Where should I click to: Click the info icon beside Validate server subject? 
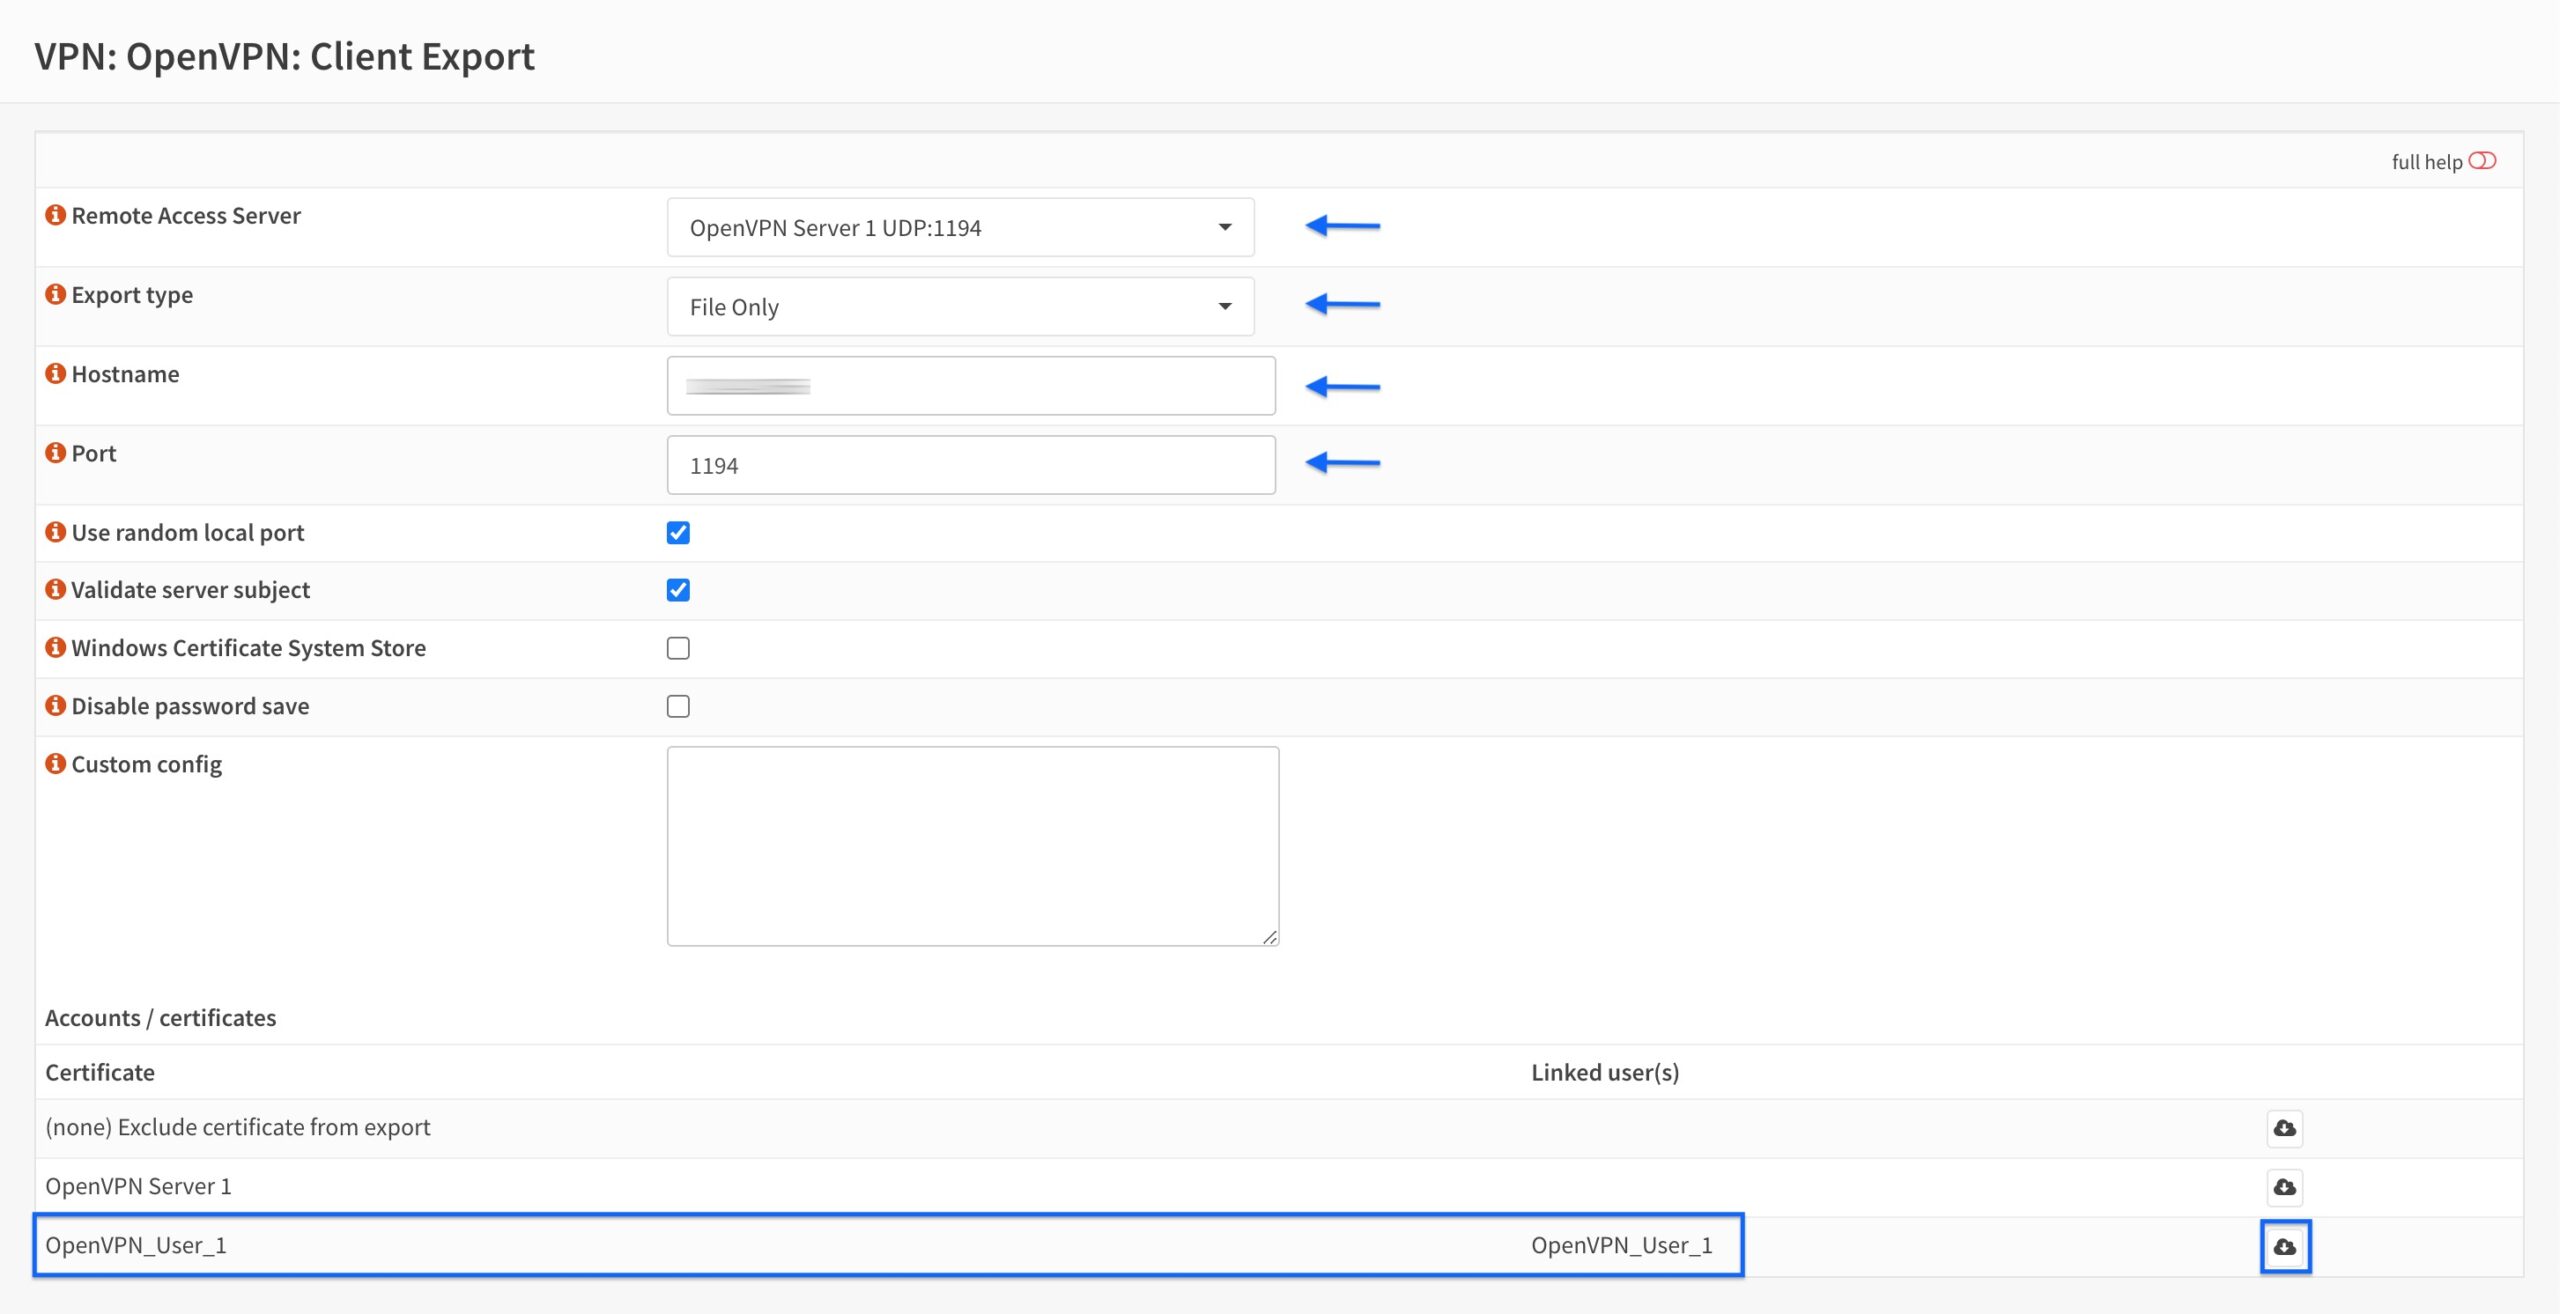click(55, 589)
